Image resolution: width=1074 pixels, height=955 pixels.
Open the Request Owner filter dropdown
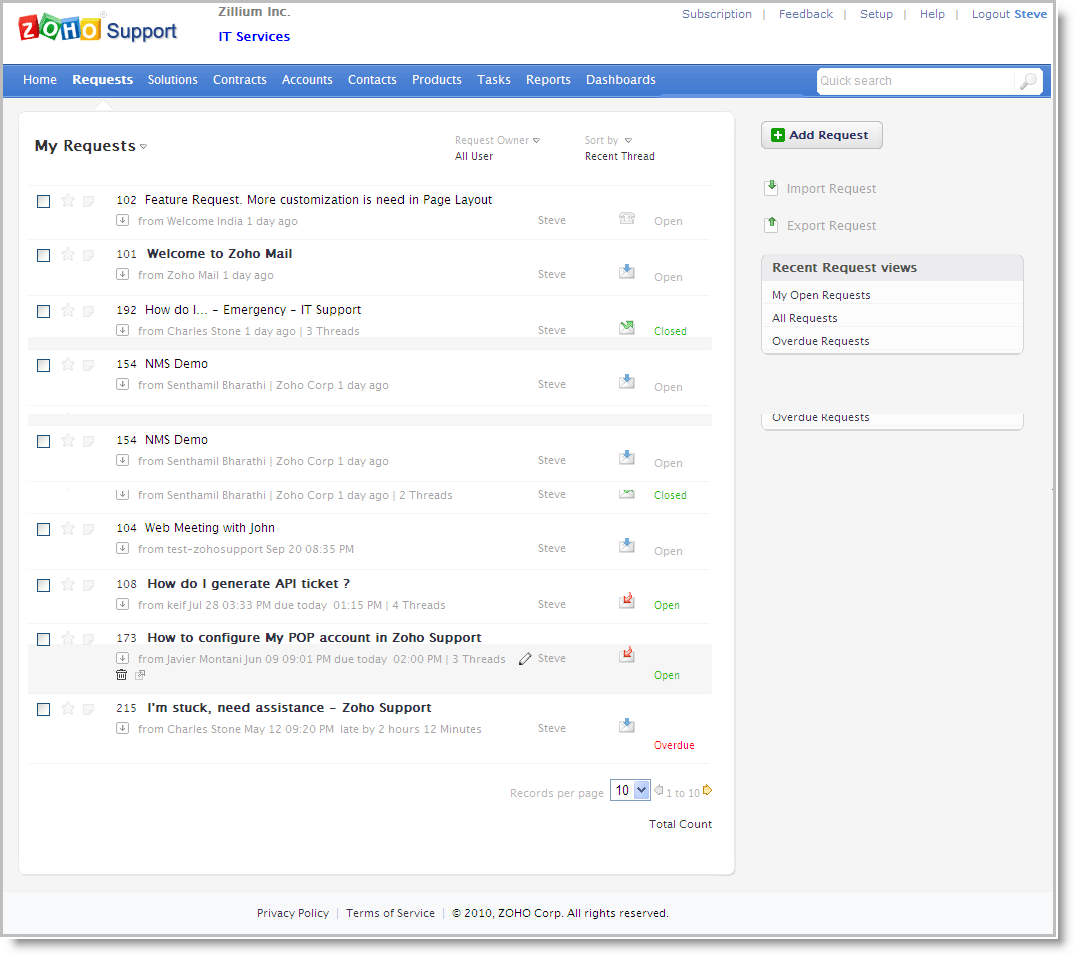point(536,140)
